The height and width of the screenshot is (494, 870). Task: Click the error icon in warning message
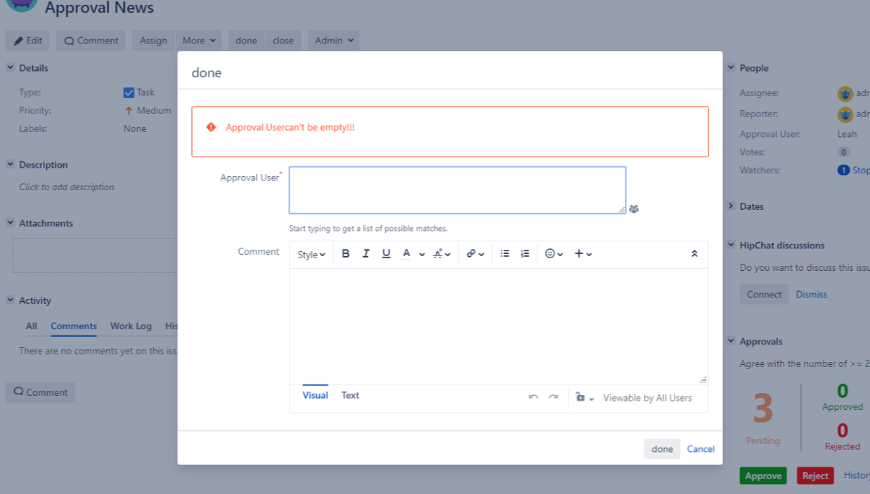pyautogui.click(x=211, y=127)
